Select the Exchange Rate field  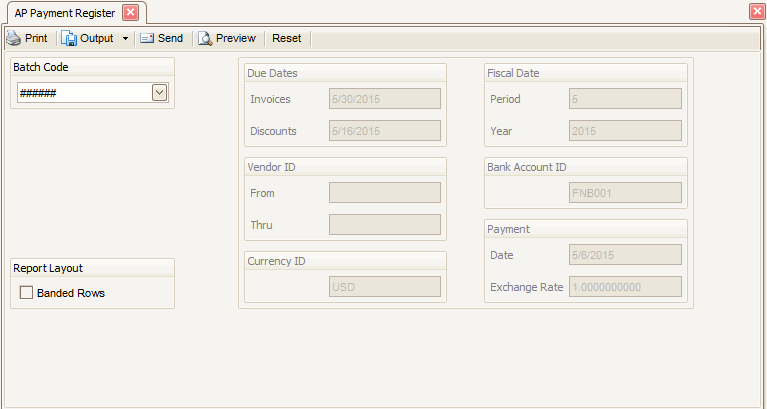(x=625, y=287)
